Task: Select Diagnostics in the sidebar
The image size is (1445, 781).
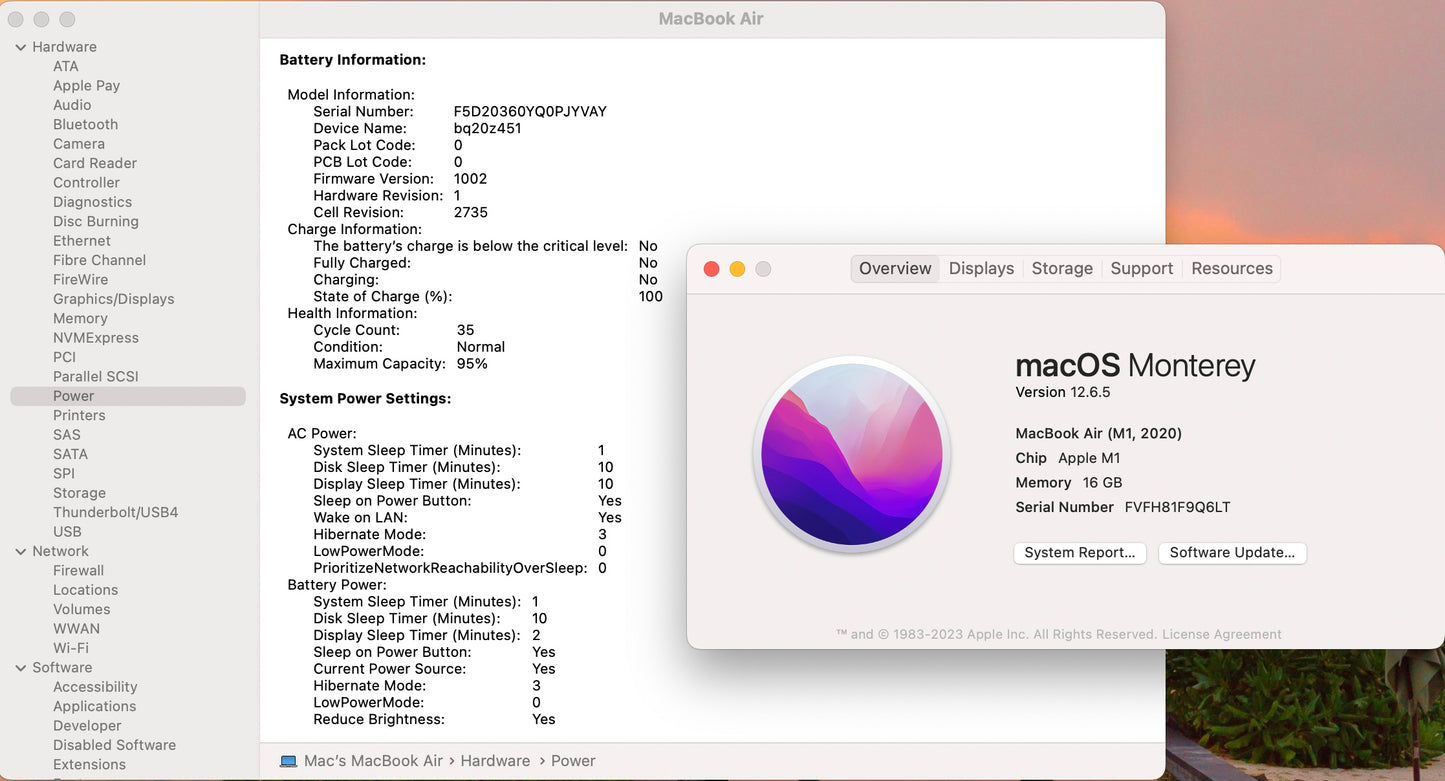Action: (x=92, y=202)
